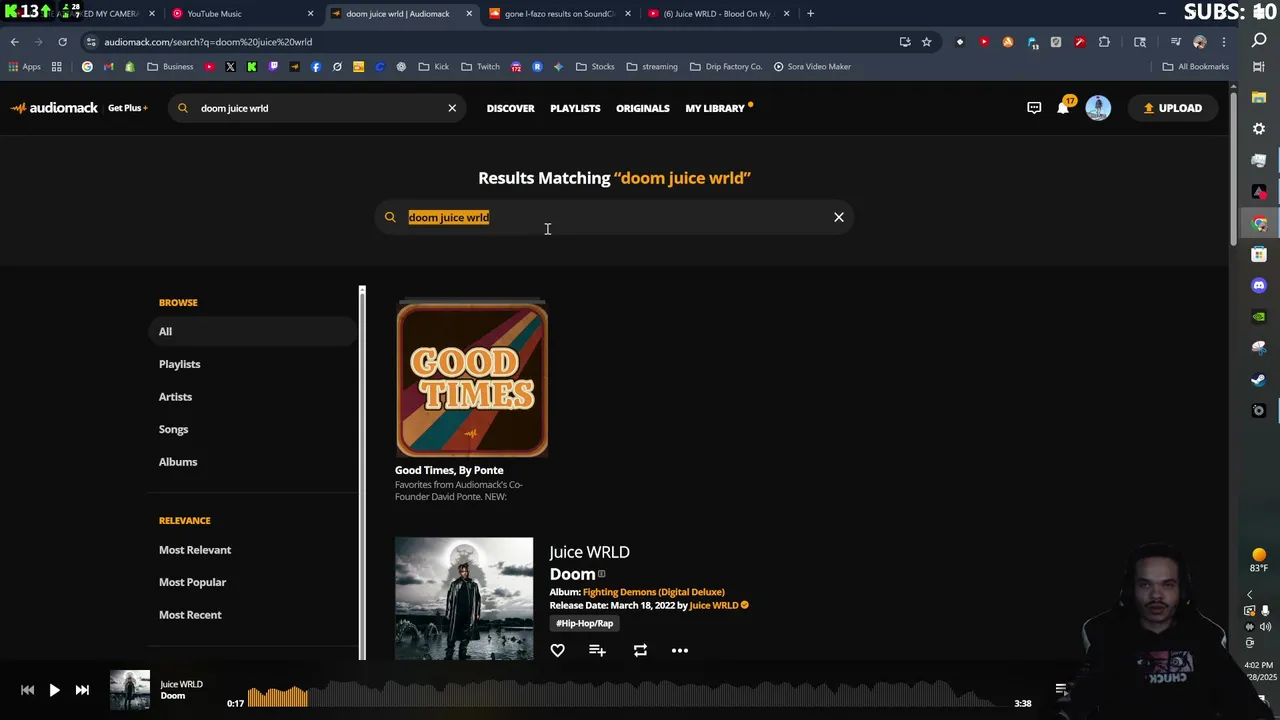This screenshot has height=720, width=1280.
Task: Sort by Most Popular
Action: [x=192, y=582]
